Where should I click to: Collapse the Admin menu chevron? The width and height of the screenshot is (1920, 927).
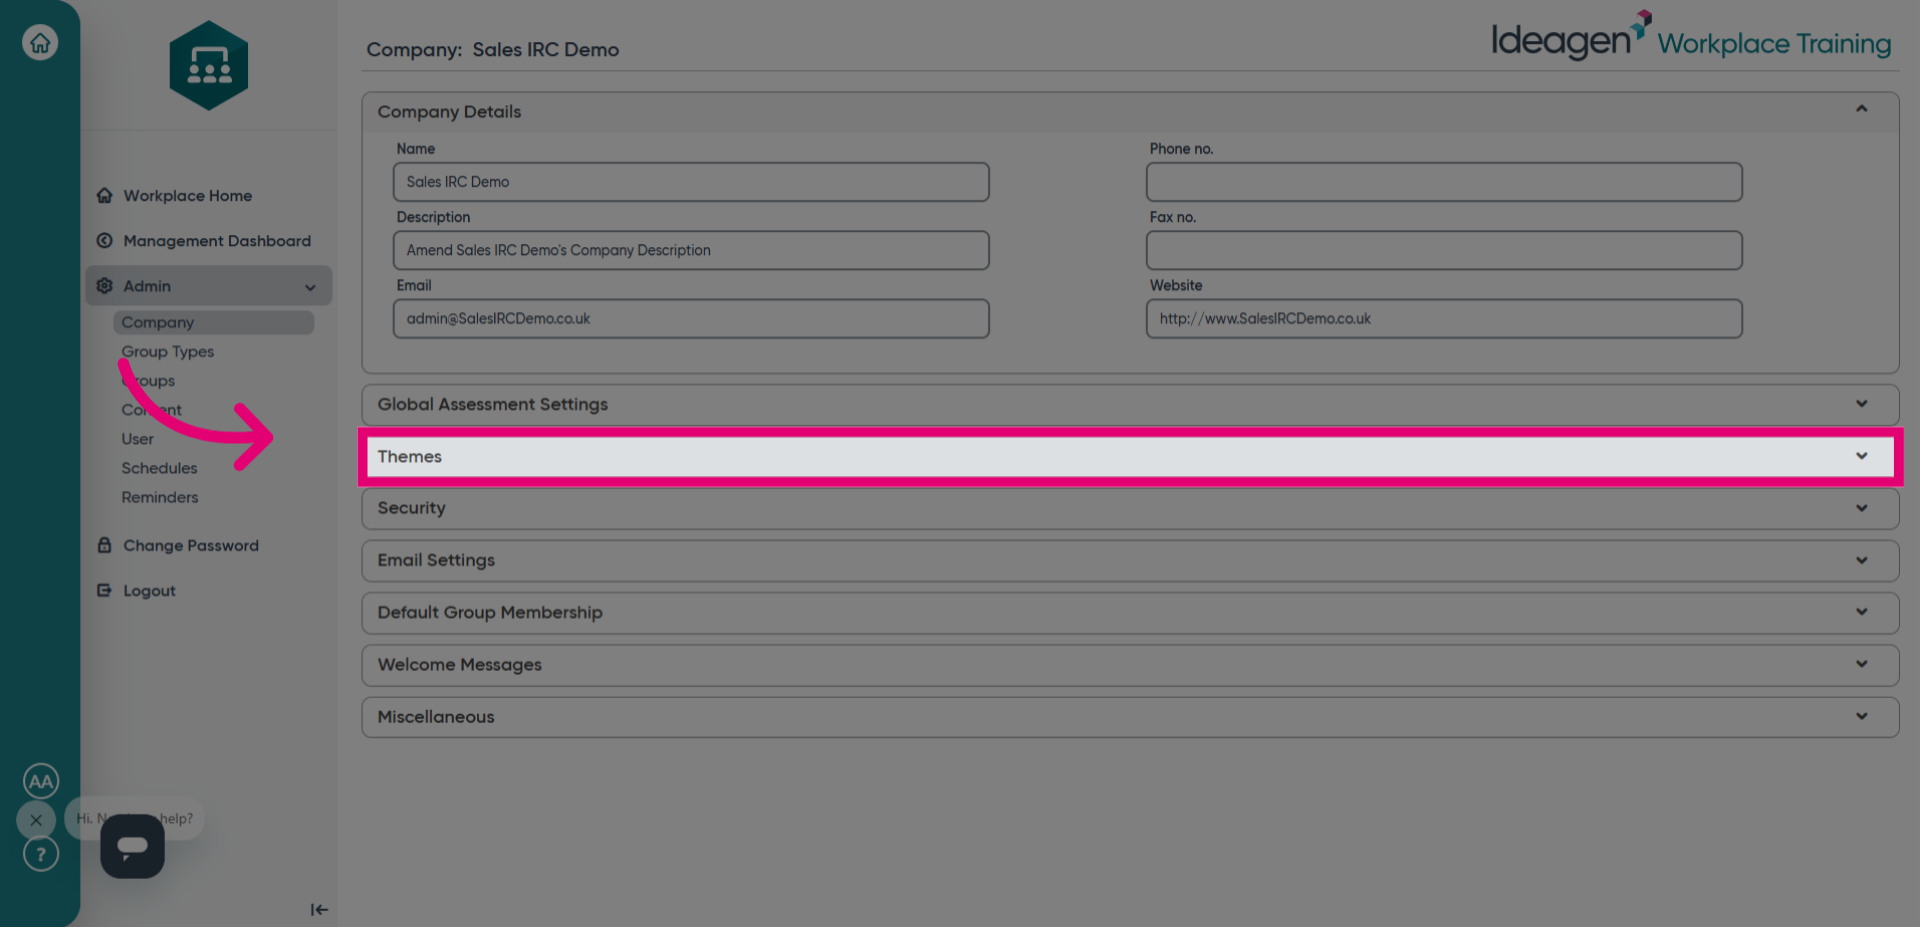(x=310, y=287)
